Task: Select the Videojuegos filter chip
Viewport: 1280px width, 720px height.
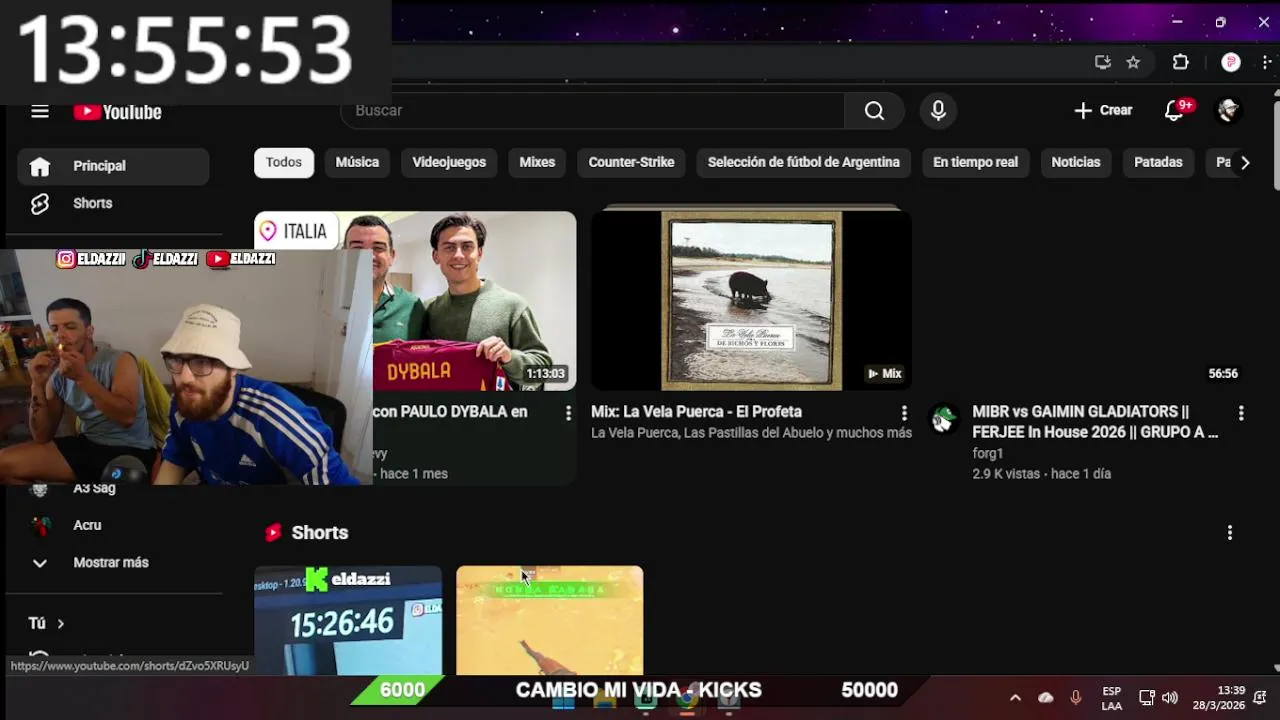Action: 449,162
